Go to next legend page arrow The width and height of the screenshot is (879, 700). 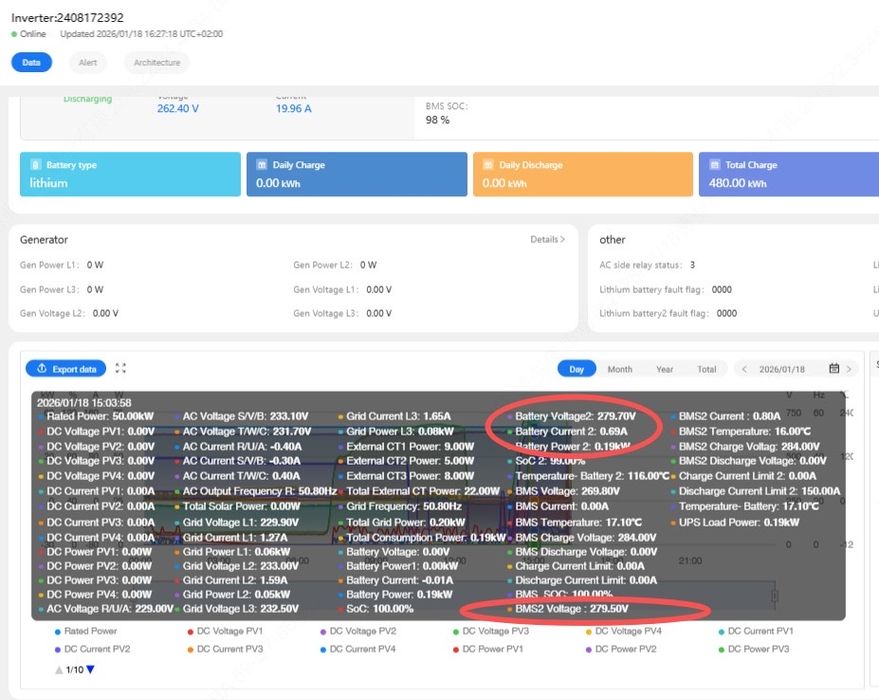pyautogui.click(x=91, y=670)
